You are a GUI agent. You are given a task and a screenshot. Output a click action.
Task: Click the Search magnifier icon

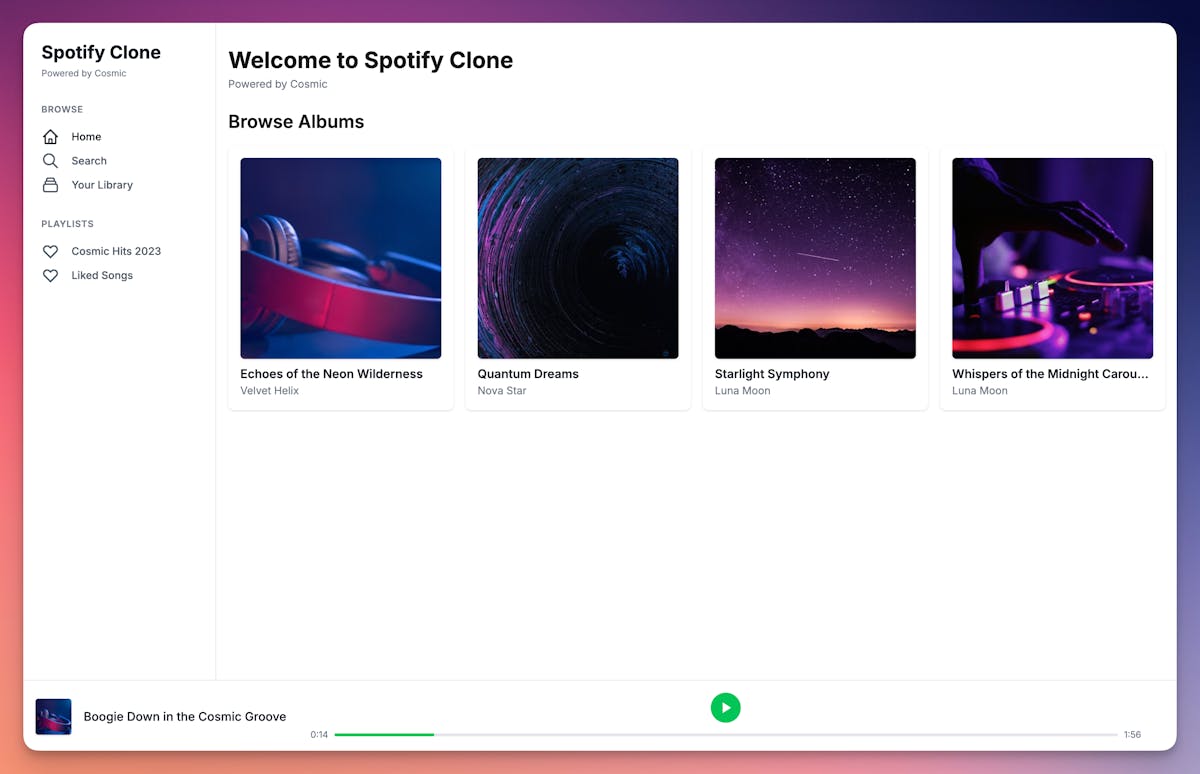click(51, 160)
